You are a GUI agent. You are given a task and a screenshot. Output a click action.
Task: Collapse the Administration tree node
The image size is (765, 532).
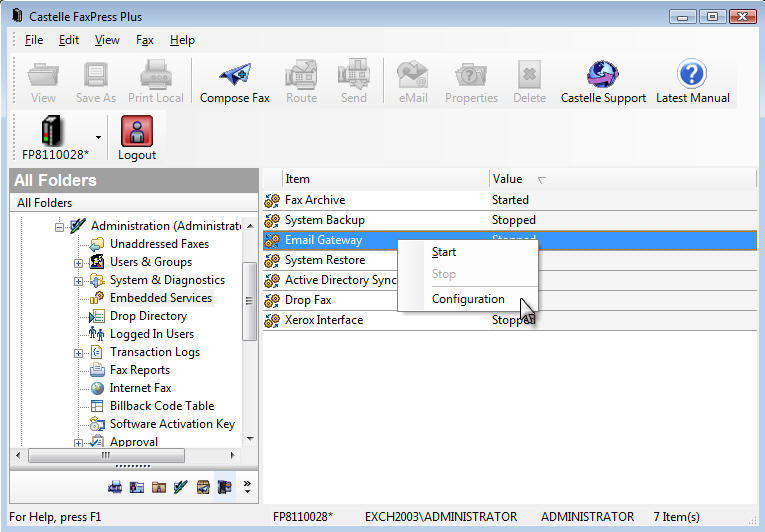pyautogui.click(x=60, y=226)
